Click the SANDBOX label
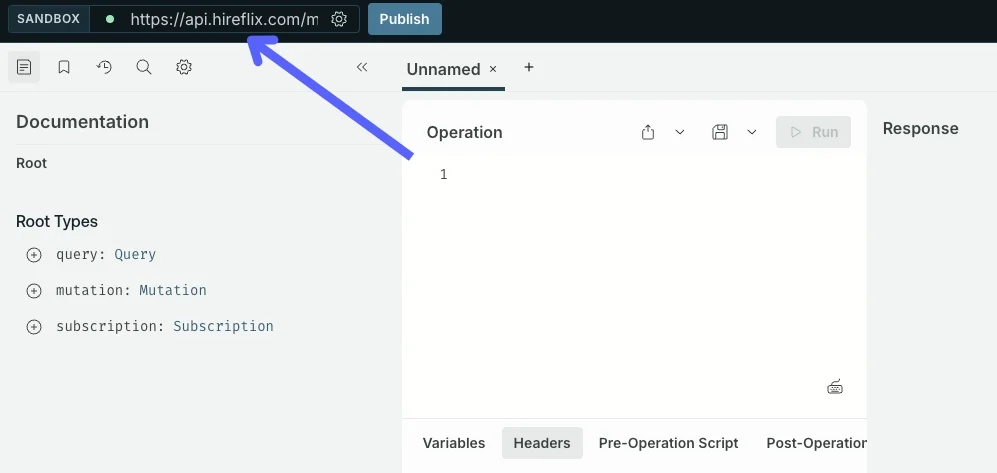 48,19
